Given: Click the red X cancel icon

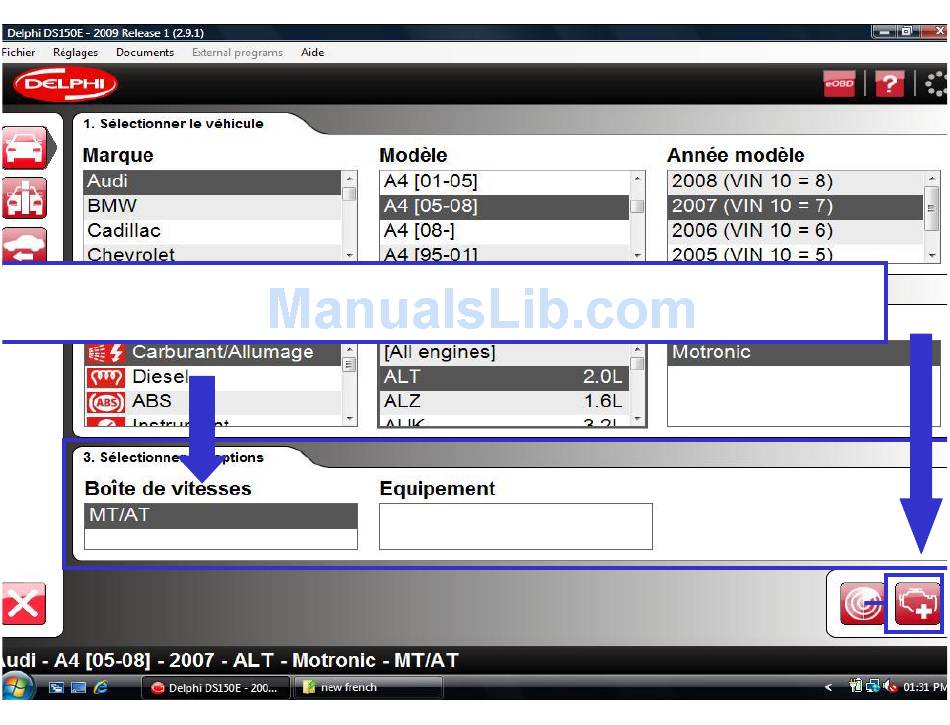Looking at the screenshot, I should pos(24,603).
